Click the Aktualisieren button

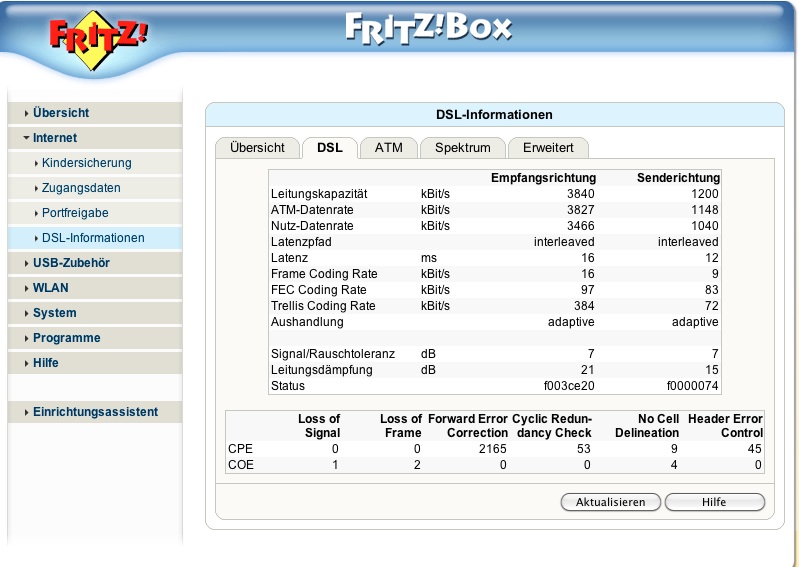pos(610,502)
